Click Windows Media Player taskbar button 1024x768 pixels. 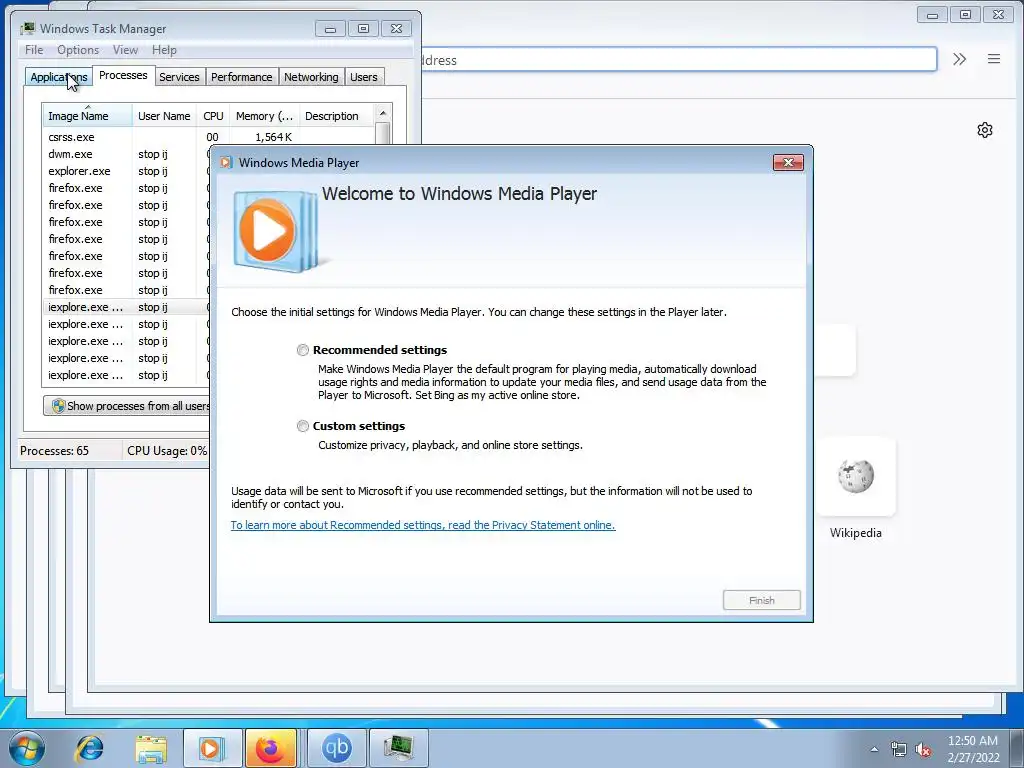(x=212, y=748)
